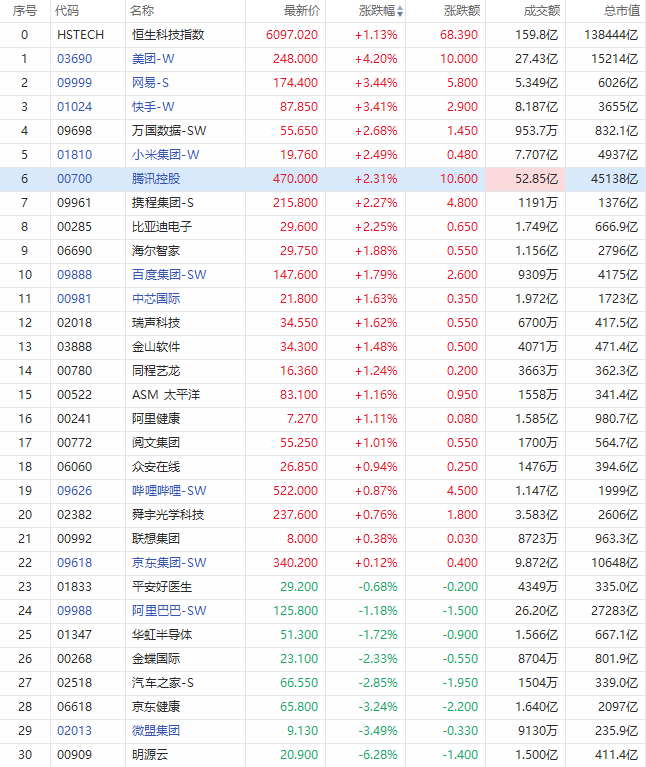Select the HSTECH code cell
This screenshot has height=767, width=646.
[x=80, y=35]
